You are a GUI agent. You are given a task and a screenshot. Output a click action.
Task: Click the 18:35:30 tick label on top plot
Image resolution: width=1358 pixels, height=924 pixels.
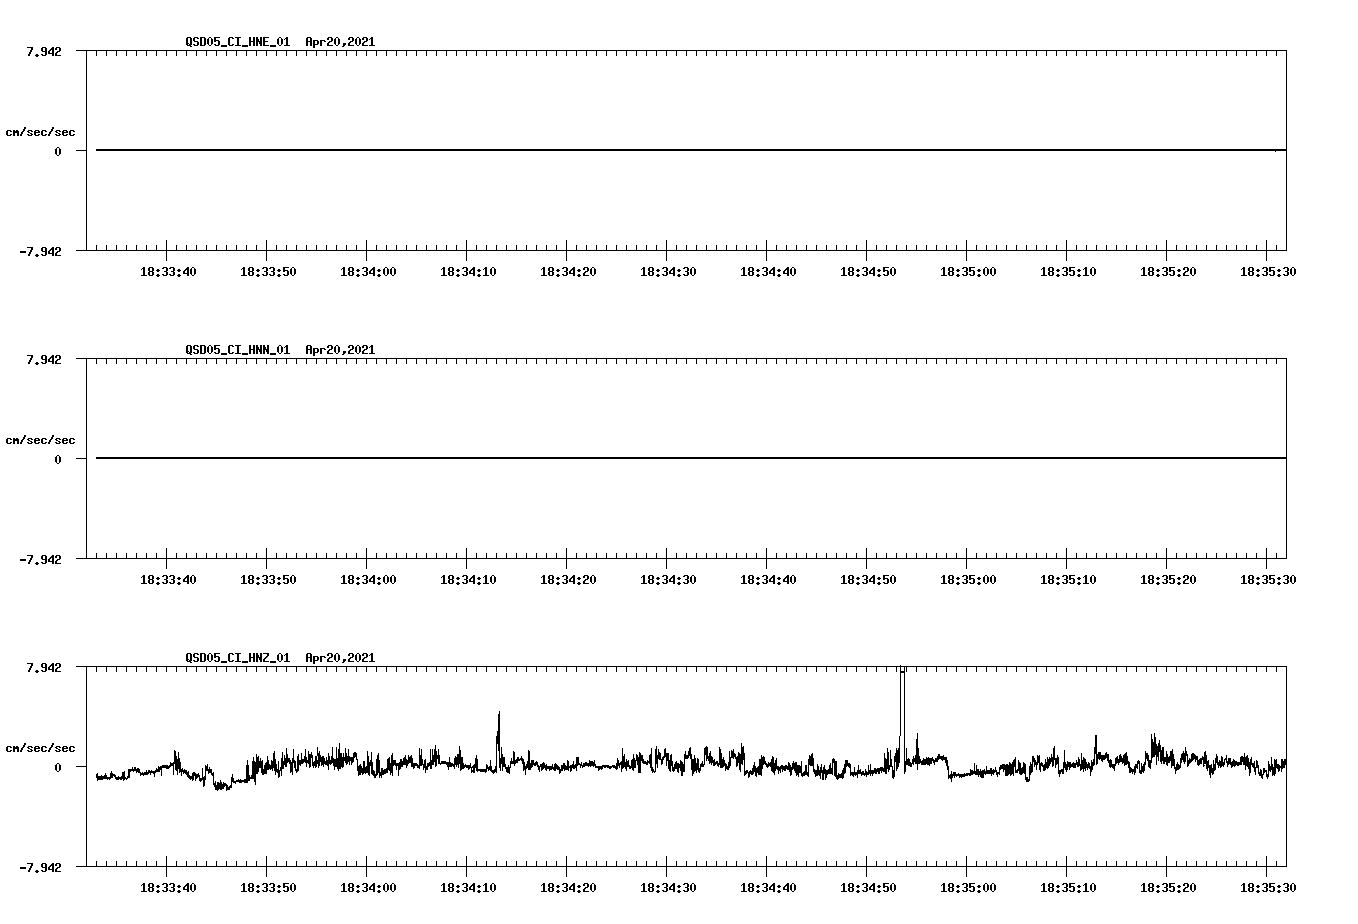tap(1266, 270)
